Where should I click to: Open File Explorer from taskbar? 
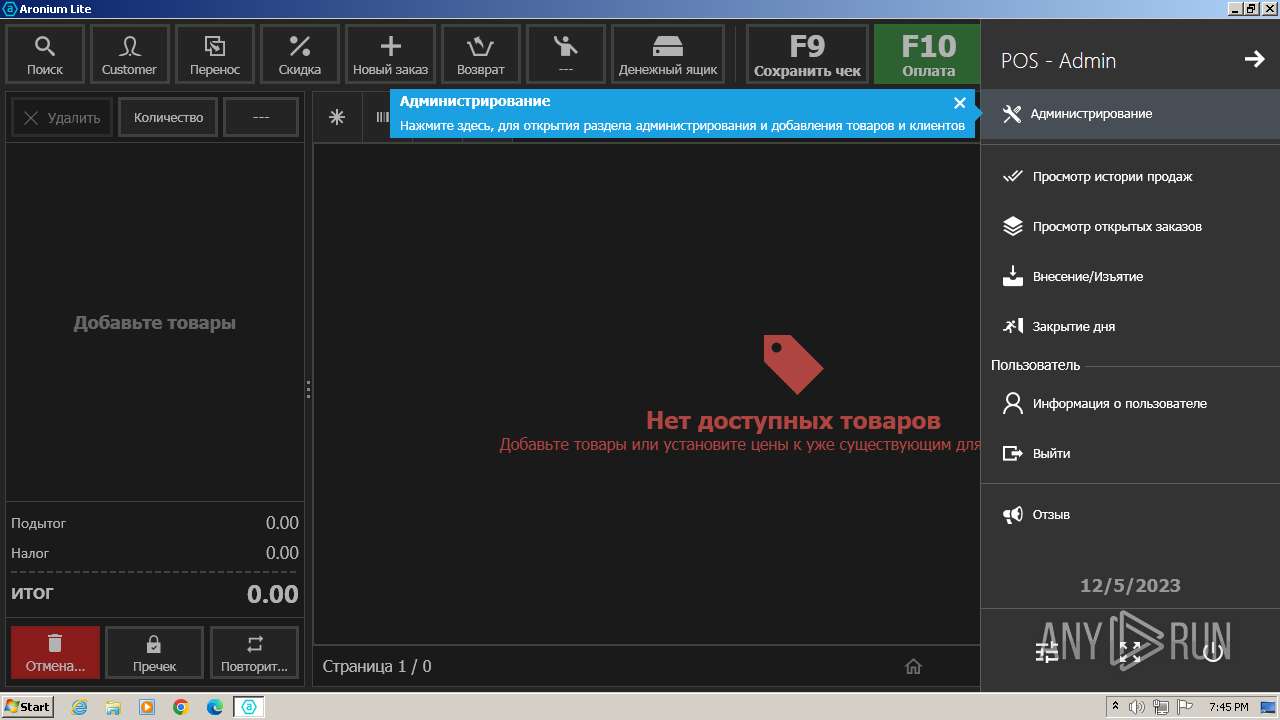pyautogui.click(x=113, y=707)
